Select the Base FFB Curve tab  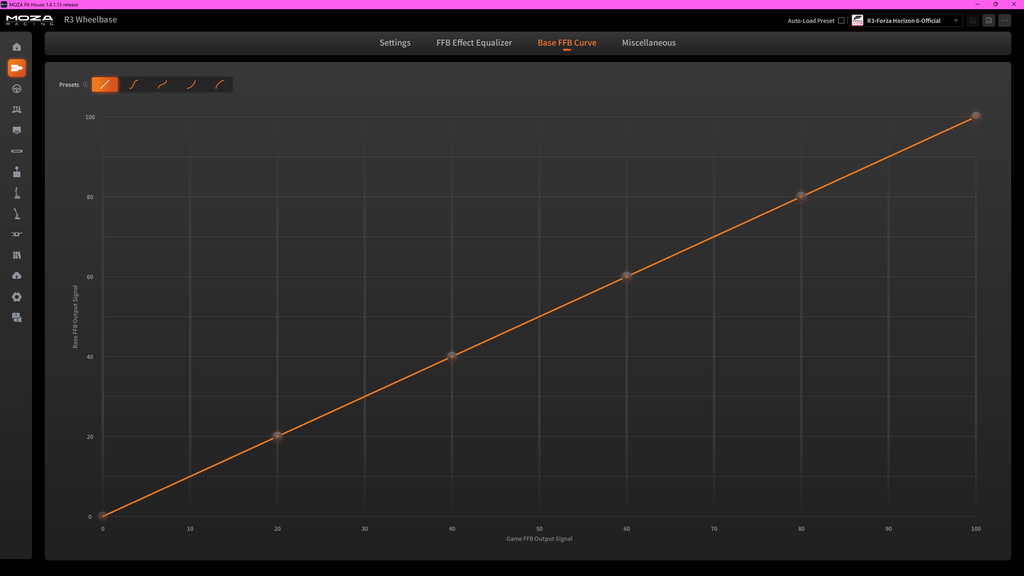567,43
